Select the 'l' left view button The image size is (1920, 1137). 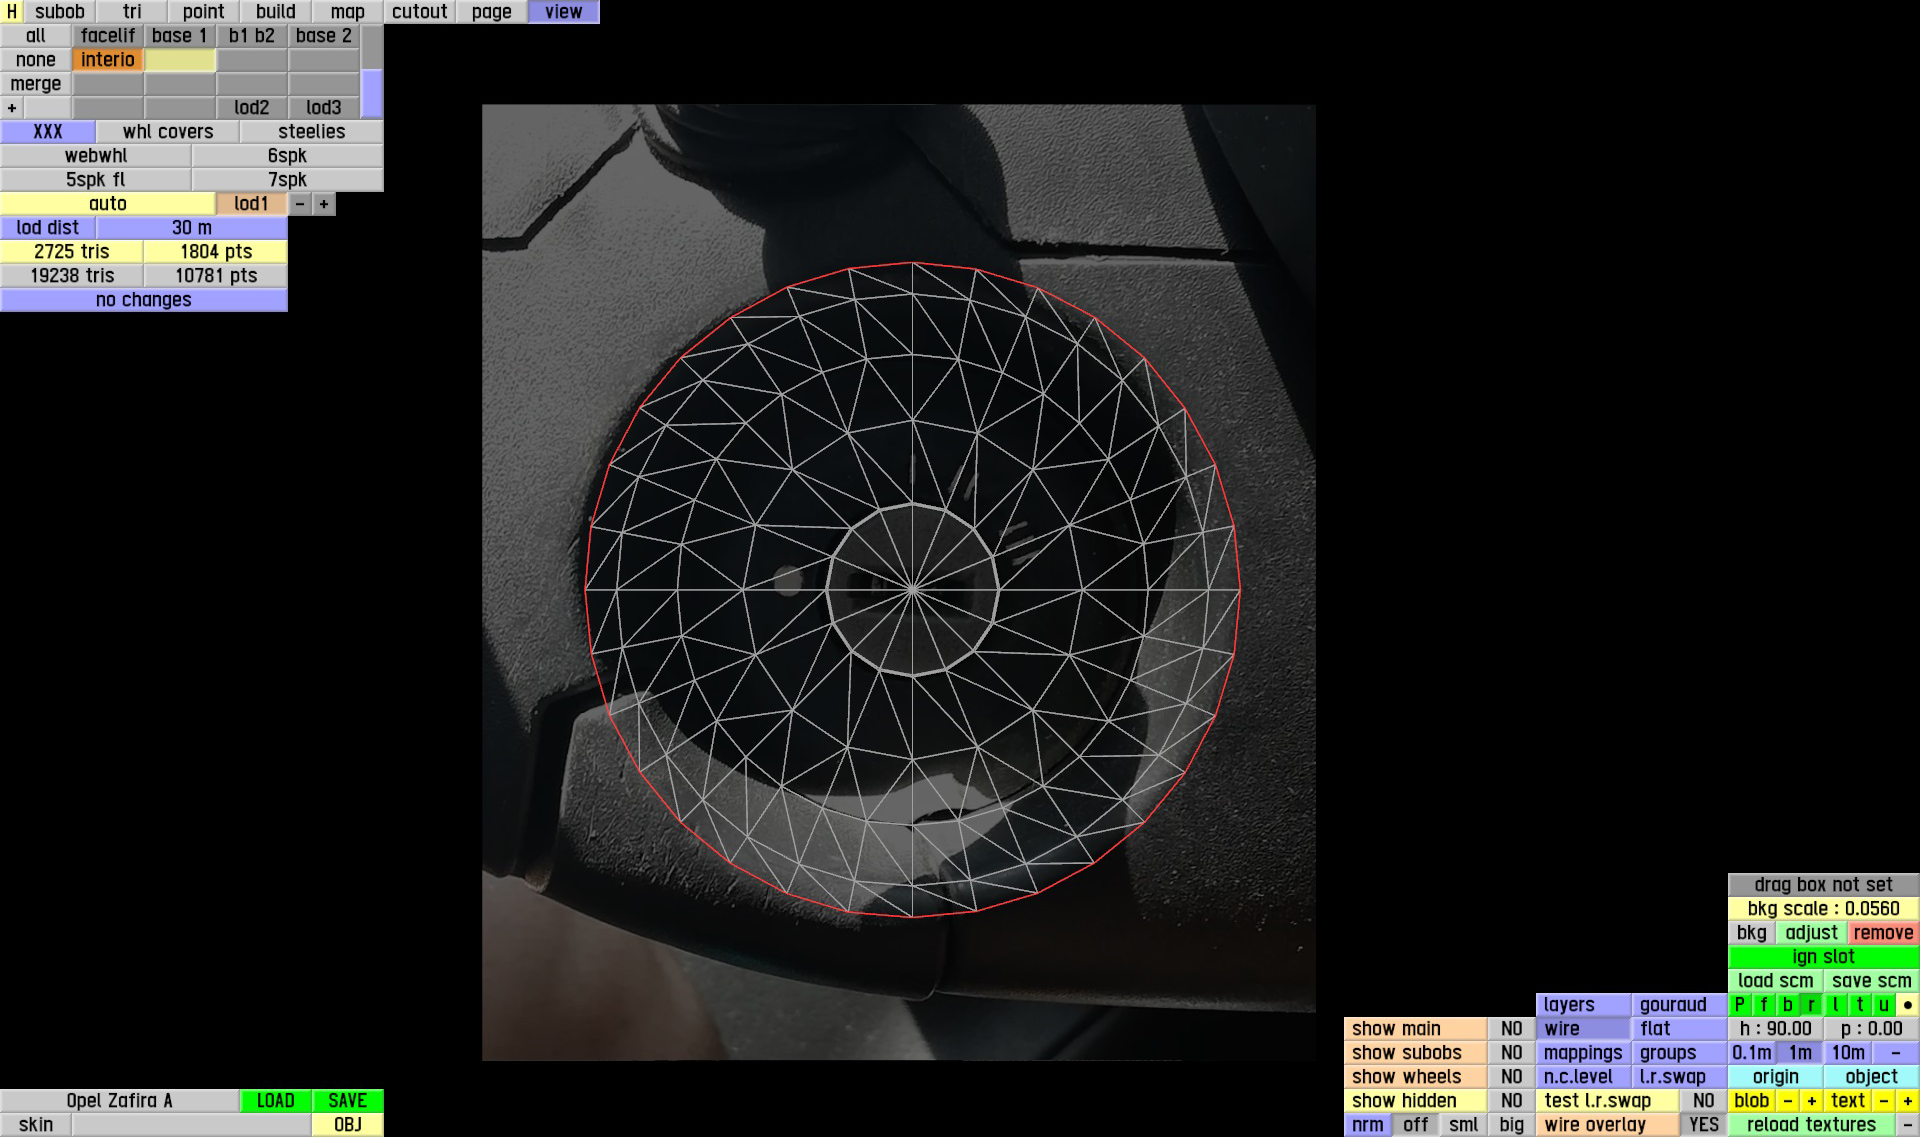click(1836, 1005)
